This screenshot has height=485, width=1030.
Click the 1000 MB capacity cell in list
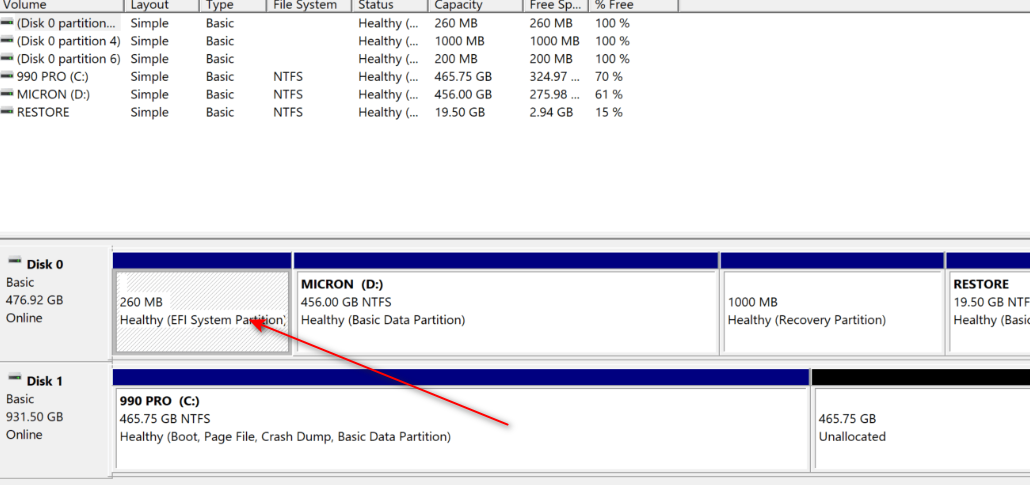(459, 41)
